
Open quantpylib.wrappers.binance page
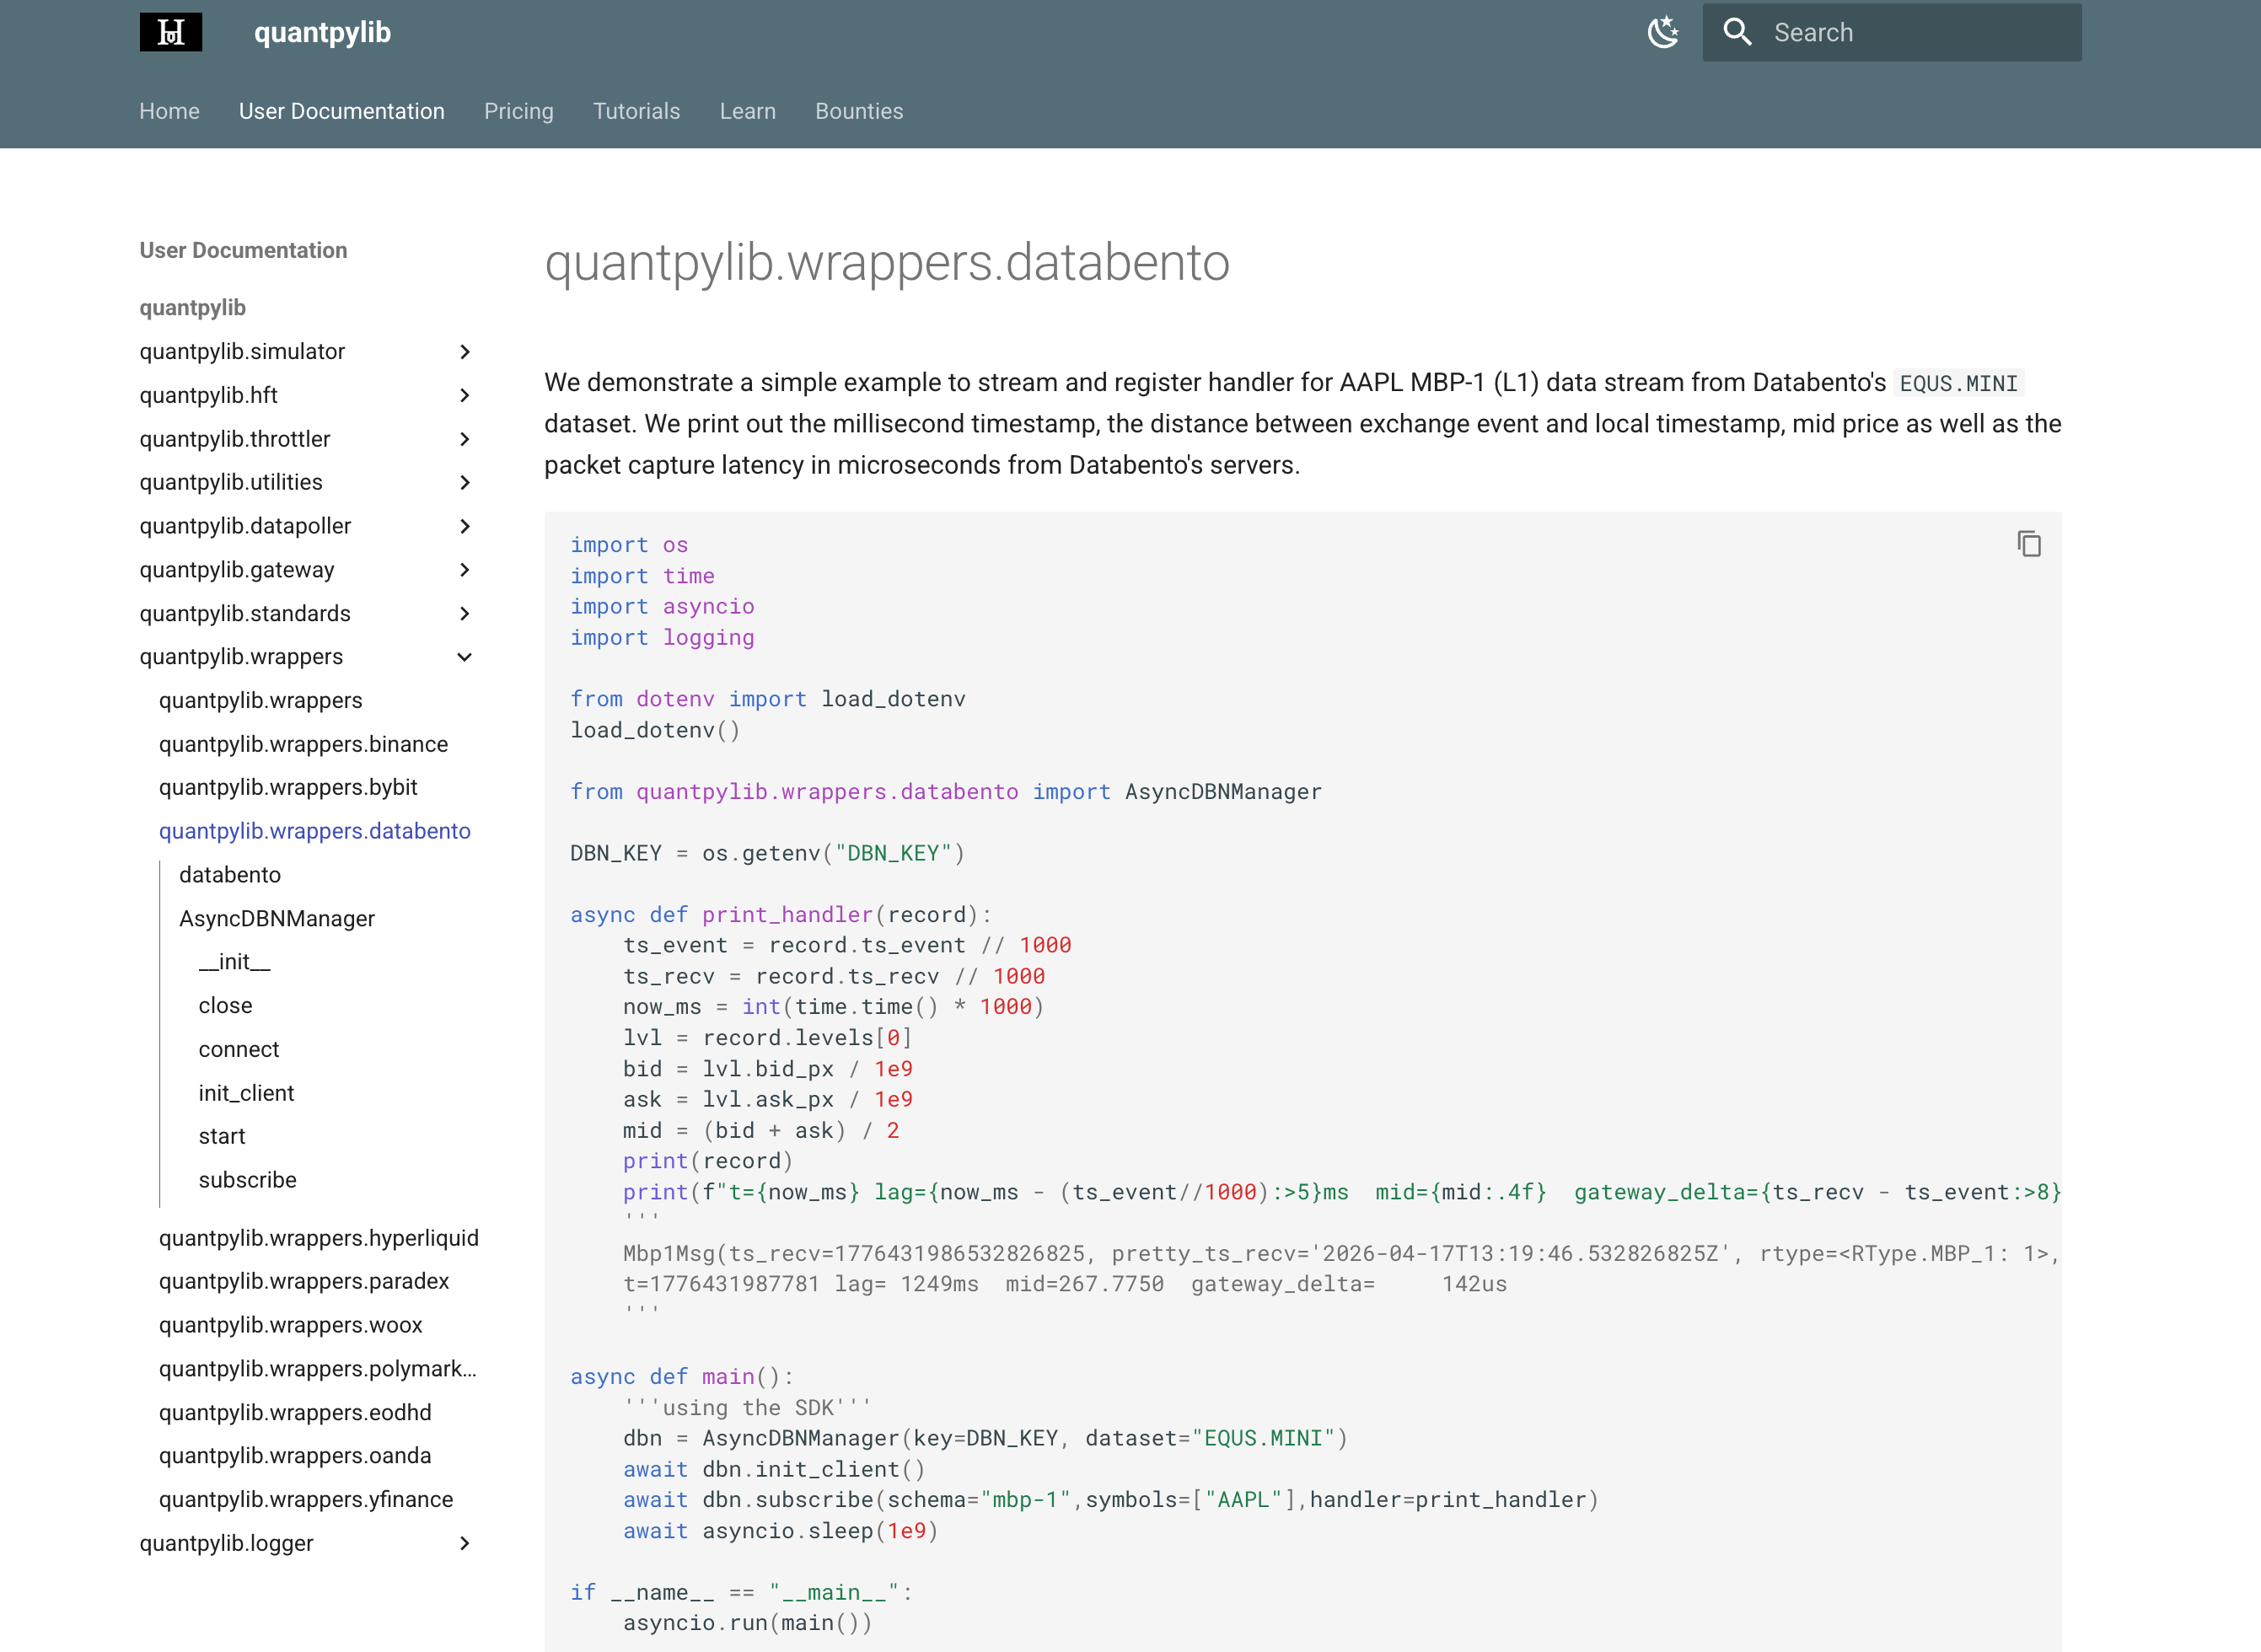303,744
